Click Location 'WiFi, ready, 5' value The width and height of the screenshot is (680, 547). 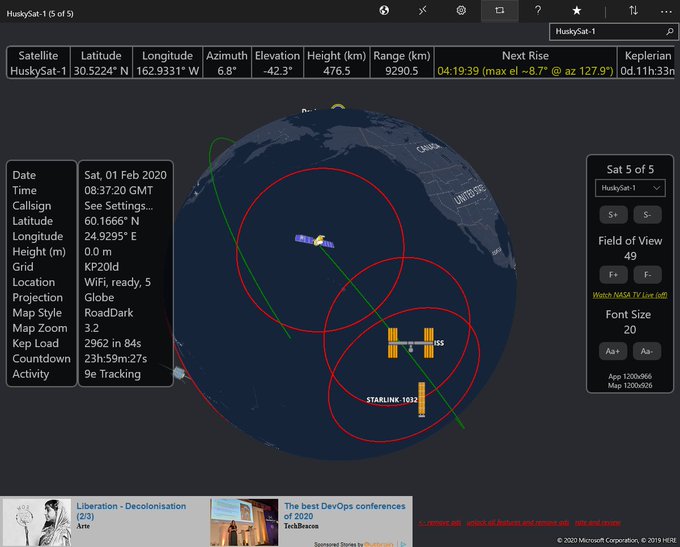click(118, 282)
